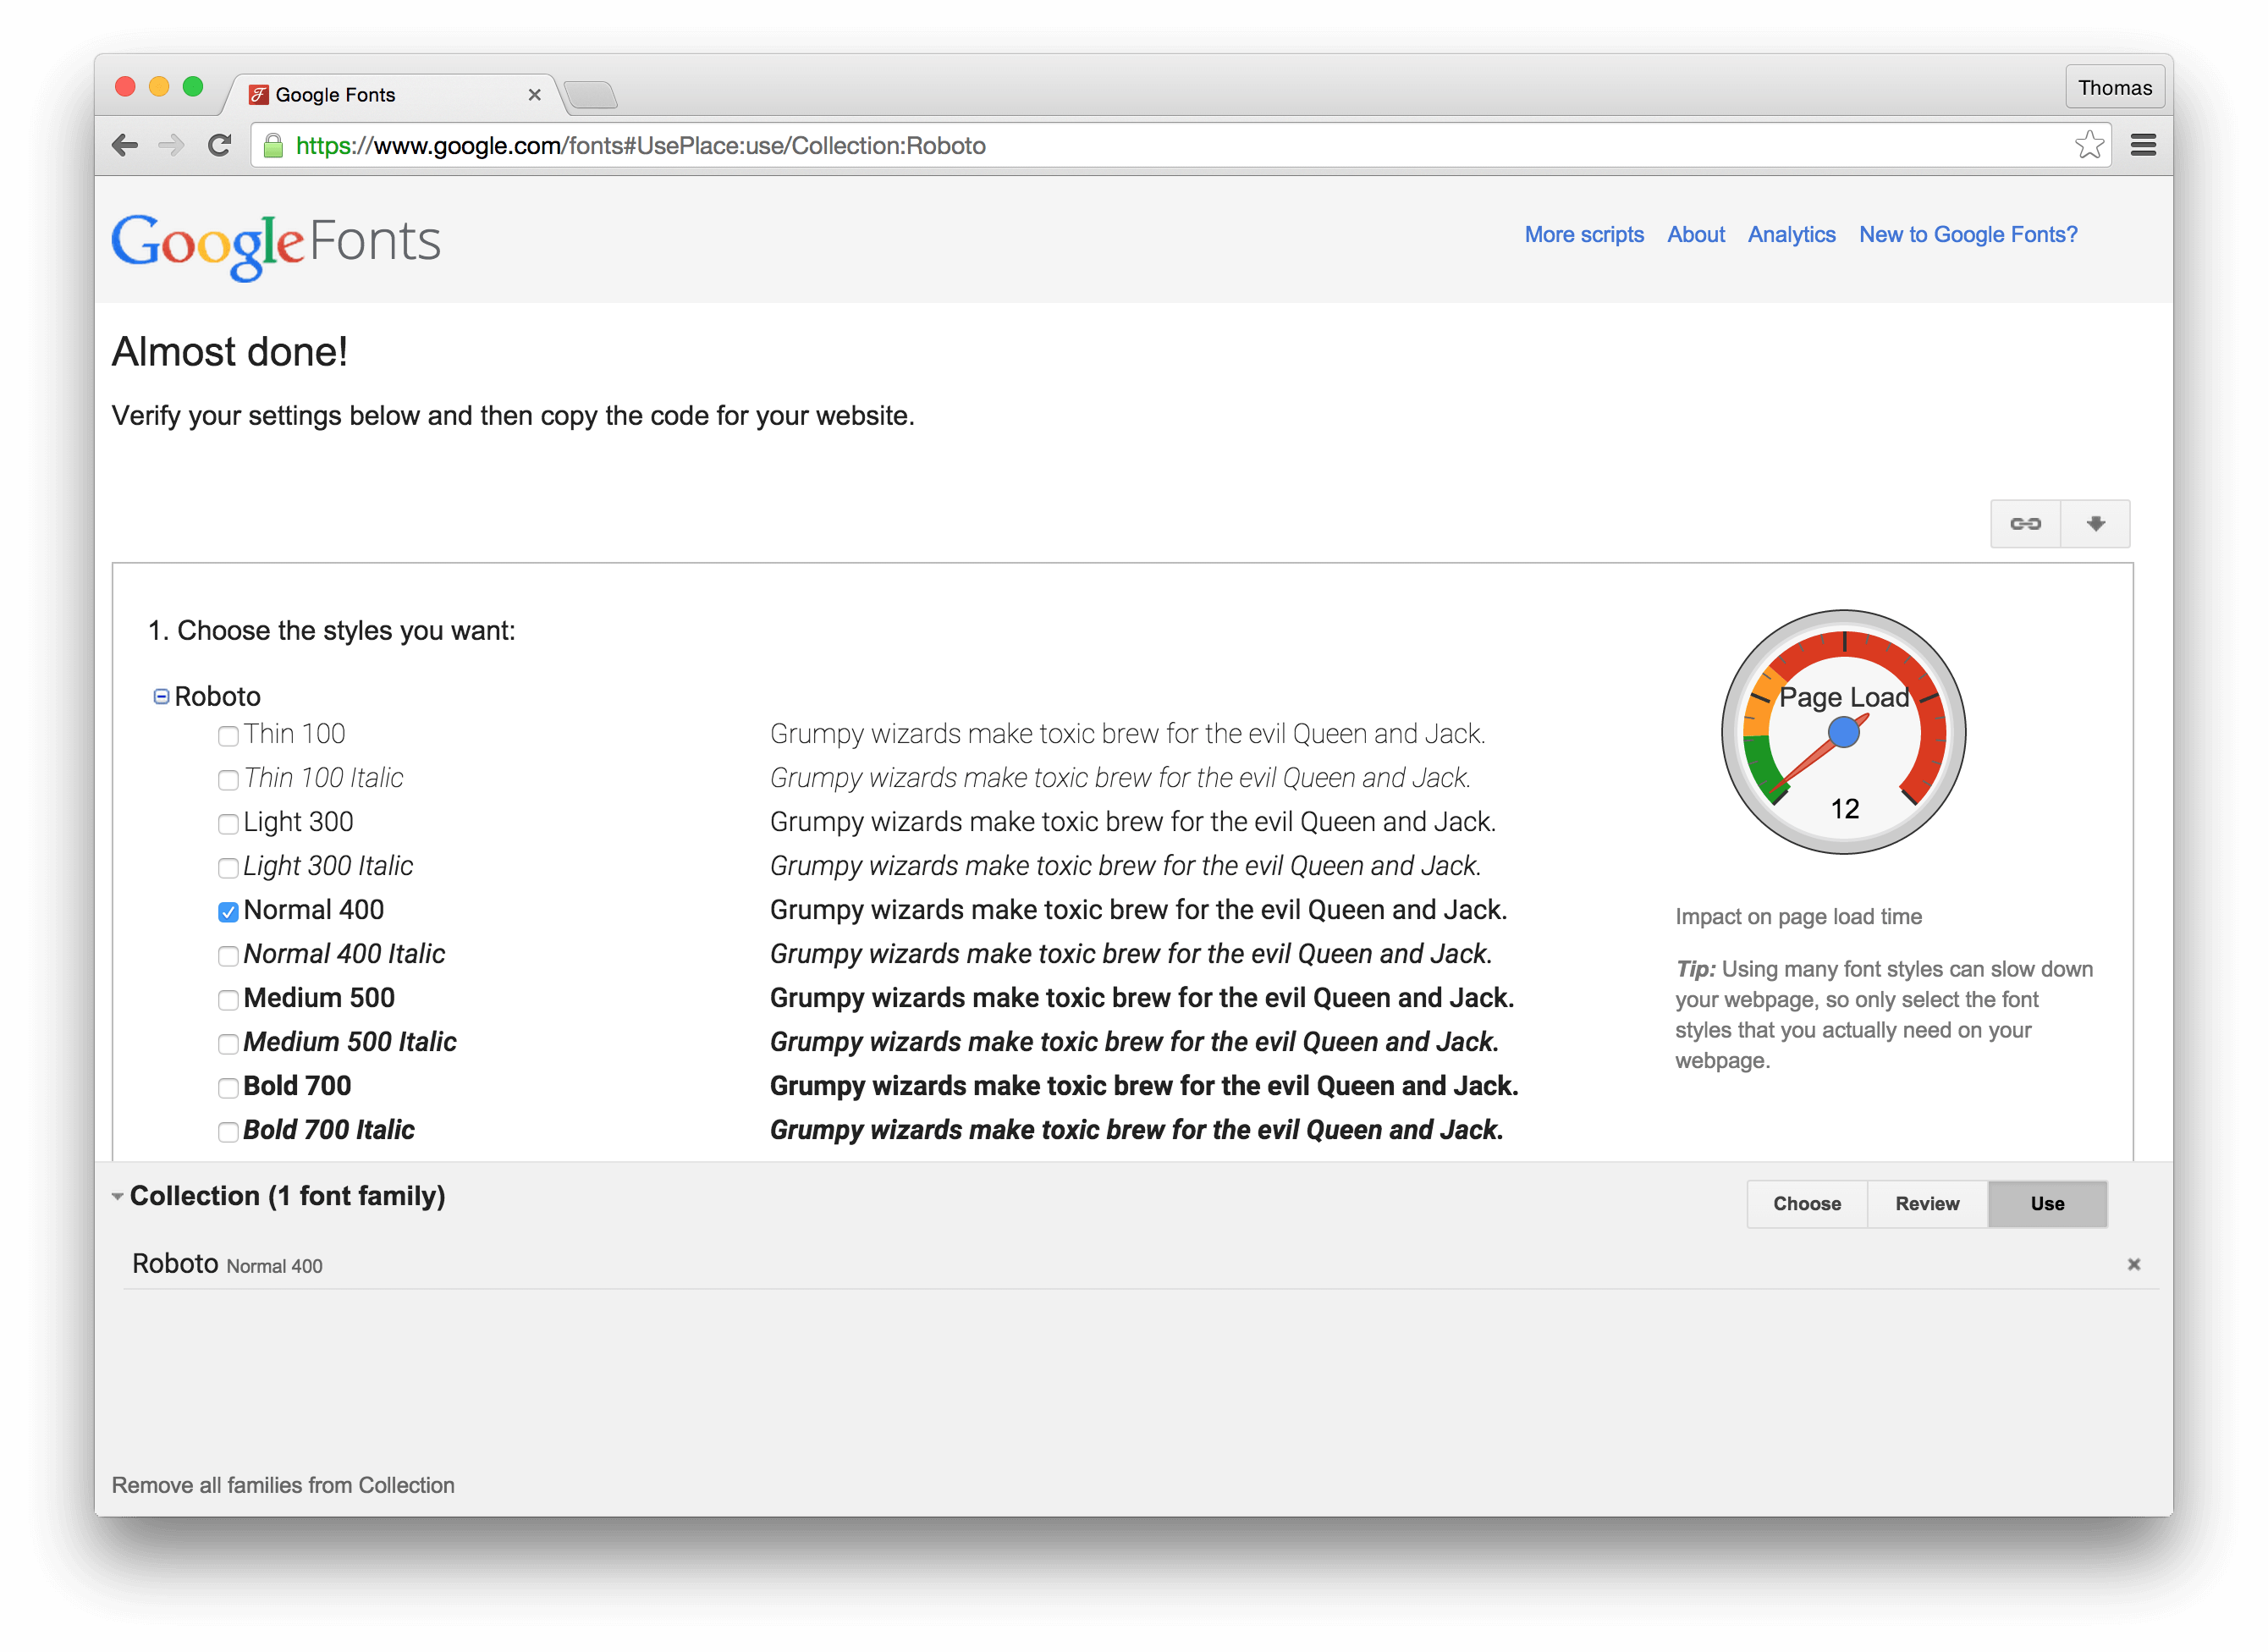Switch to the Review tab
Screen dimensions: 2268x1652
click(1927, 1204)
